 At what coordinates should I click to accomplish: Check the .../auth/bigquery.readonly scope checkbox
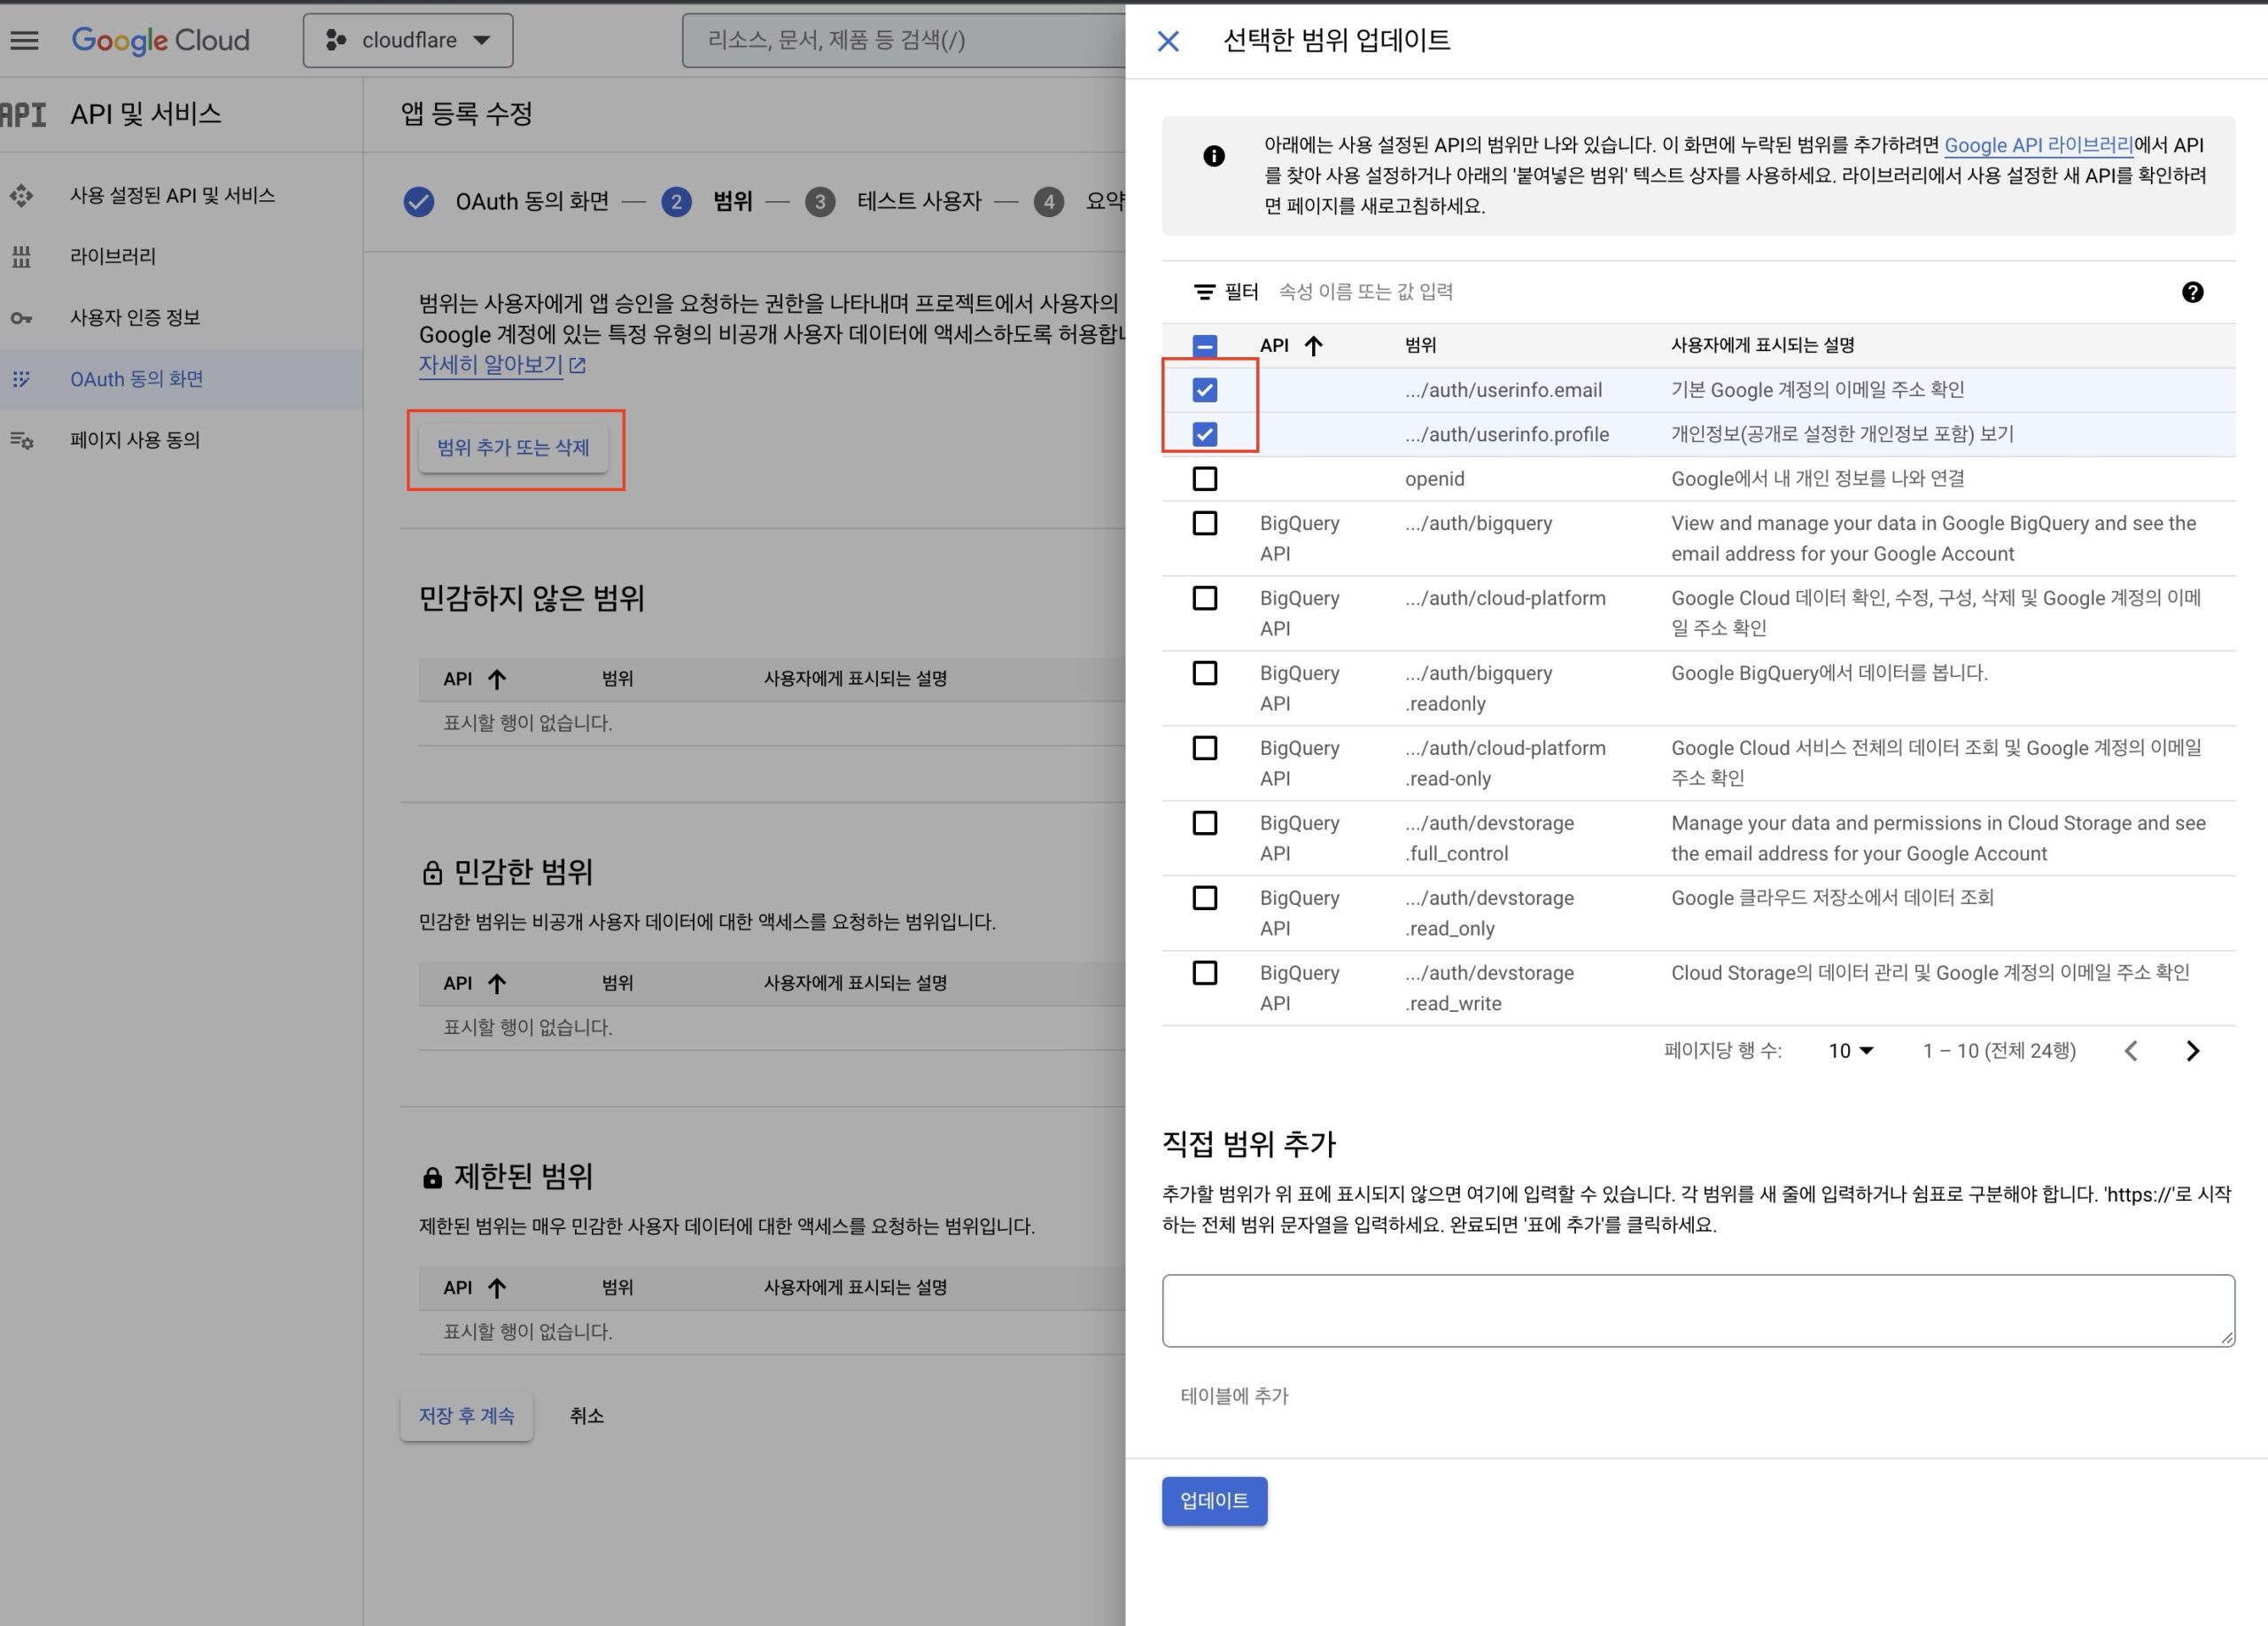pyautogui.click(x=1205, y=674)
